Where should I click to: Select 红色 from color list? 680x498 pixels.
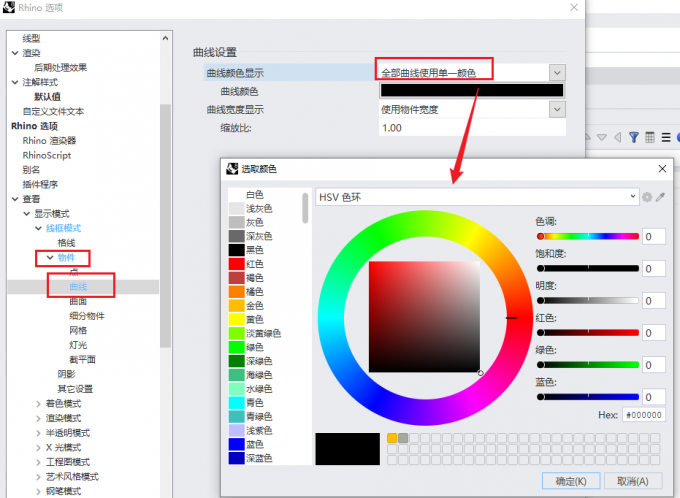[x=255, y=264]
